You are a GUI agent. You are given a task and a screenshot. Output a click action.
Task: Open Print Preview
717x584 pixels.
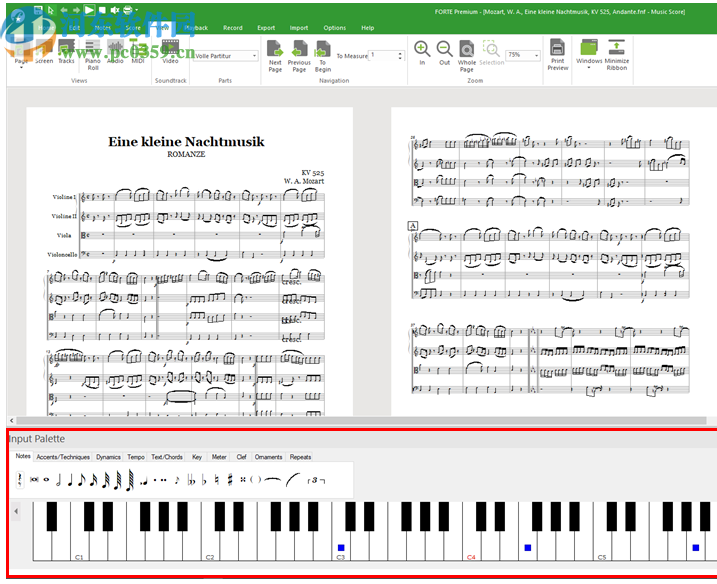pyautogui.click(x=558, y=55)
